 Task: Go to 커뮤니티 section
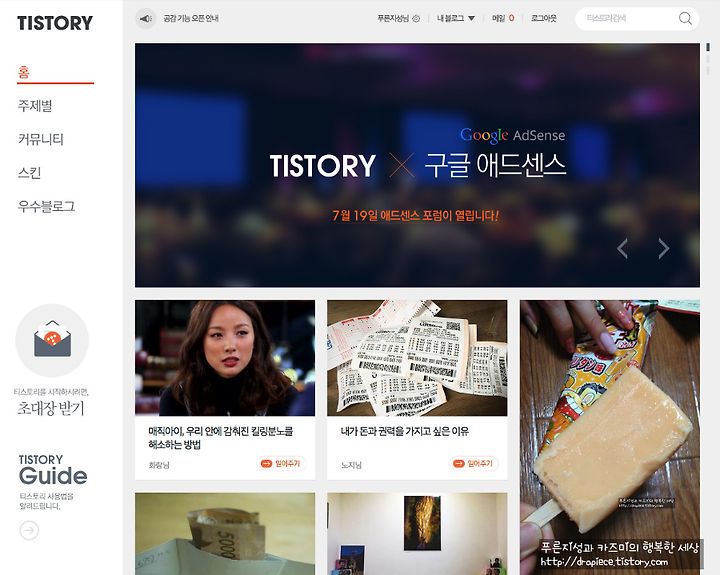[x=40, y=139]
